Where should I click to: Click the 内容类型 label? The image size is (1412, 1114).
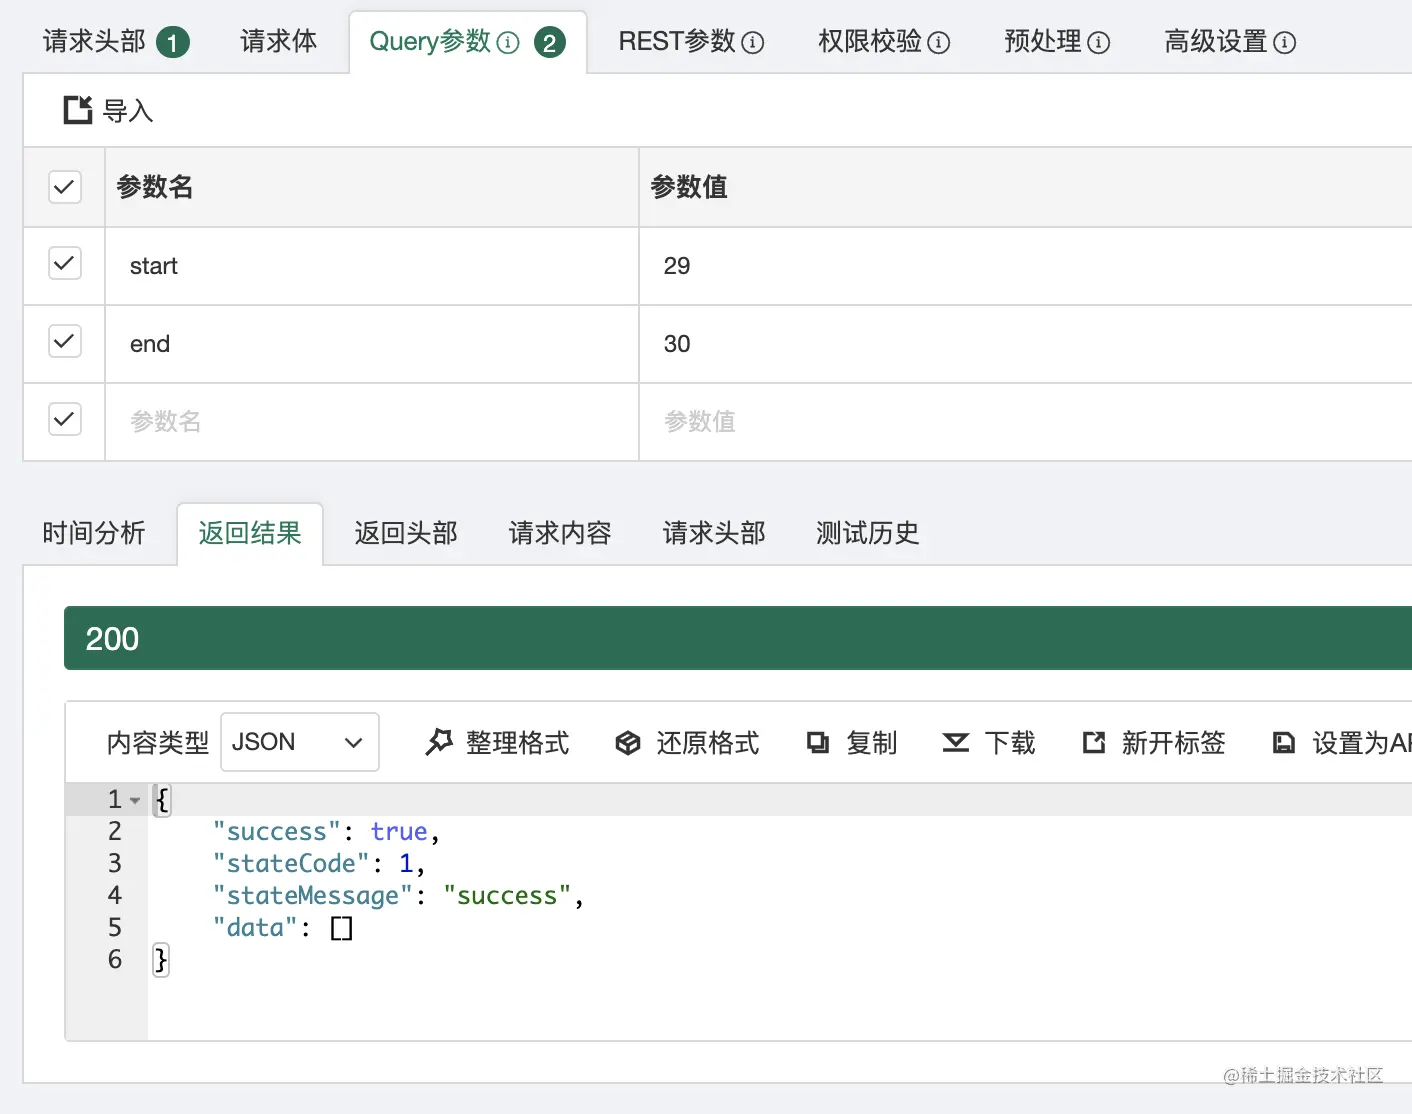158,743
